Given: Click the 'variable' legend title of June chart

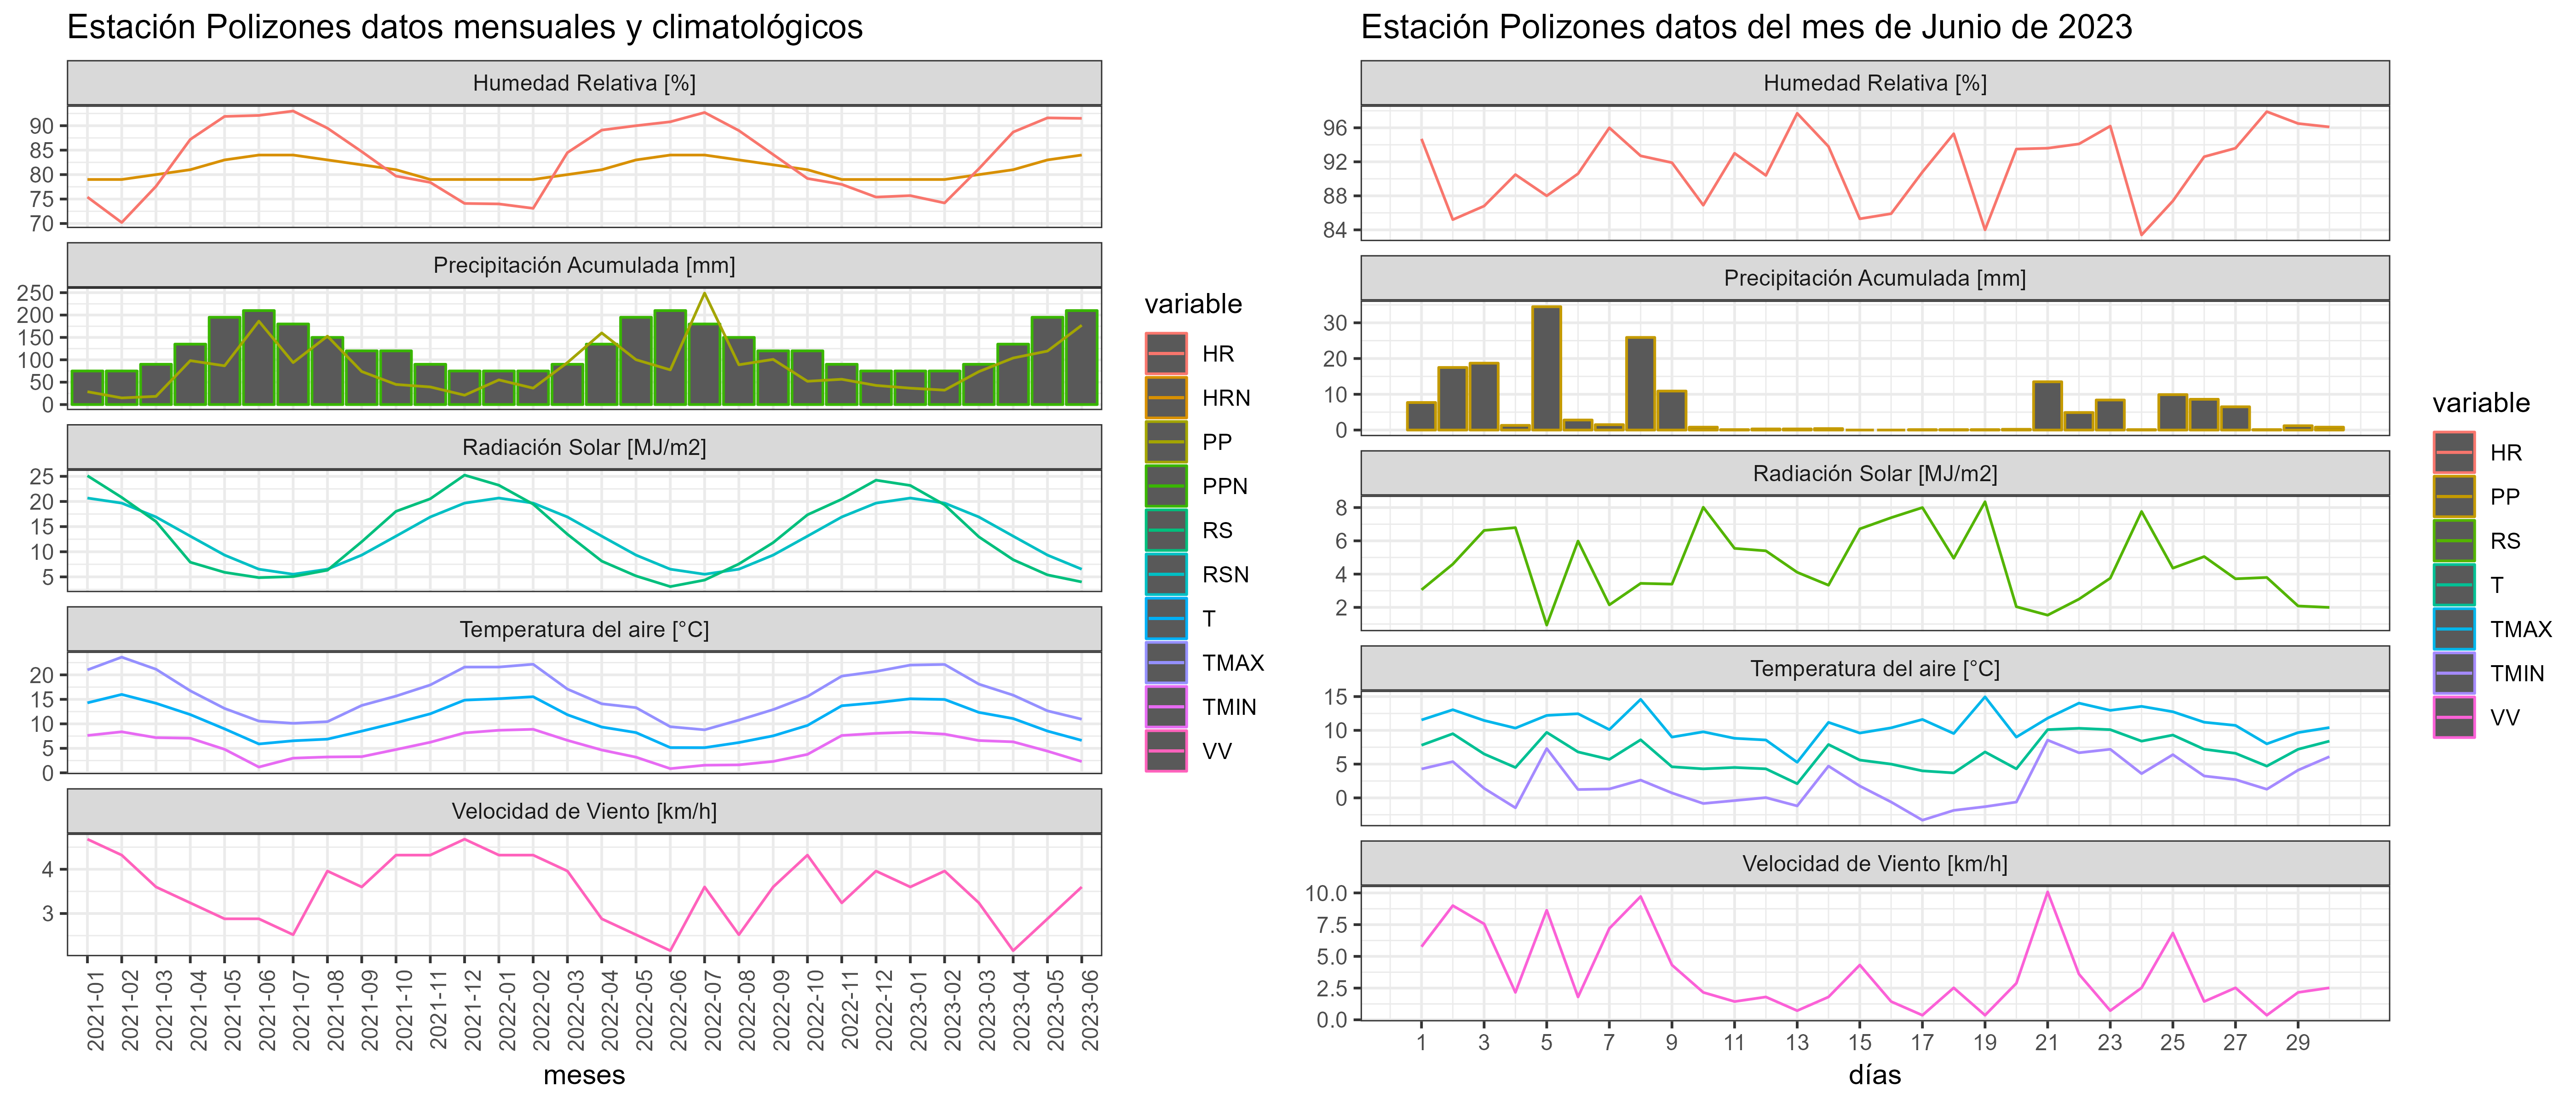Looking at the screenshot, I should (2481, 403).
